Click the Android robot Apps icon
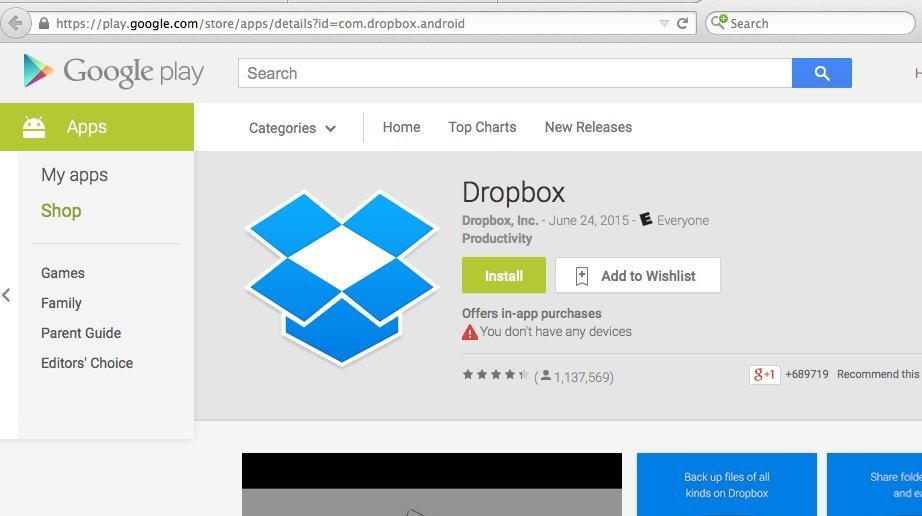 tap(34, 127)
